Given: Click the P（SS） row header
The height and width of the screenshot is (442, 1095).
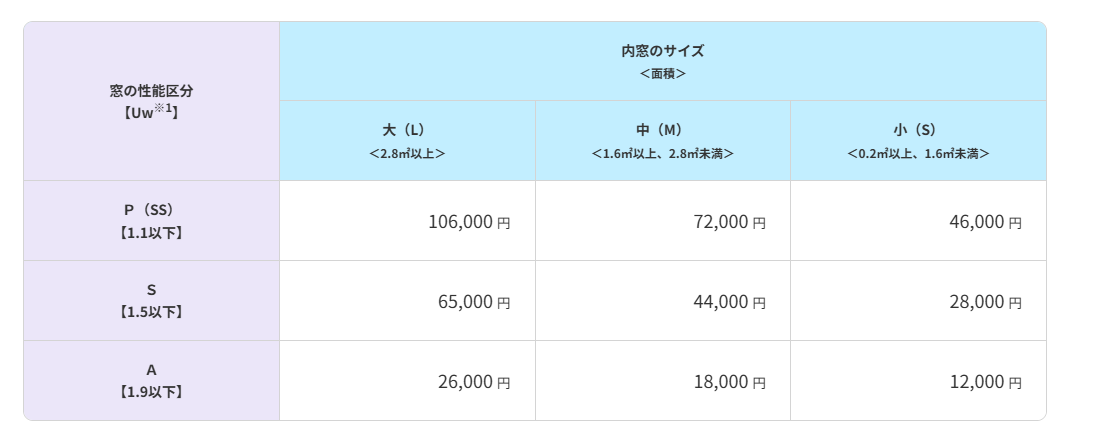Looking at the screenshot, I should [x=151, y=211].
